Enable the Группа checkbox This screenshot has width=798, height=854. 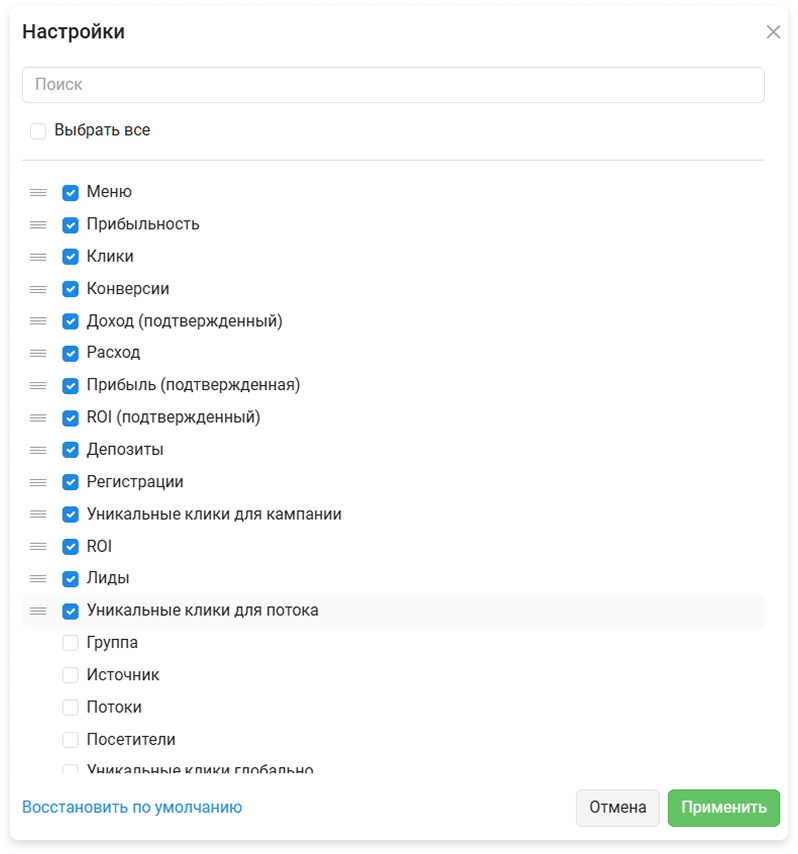70,643
